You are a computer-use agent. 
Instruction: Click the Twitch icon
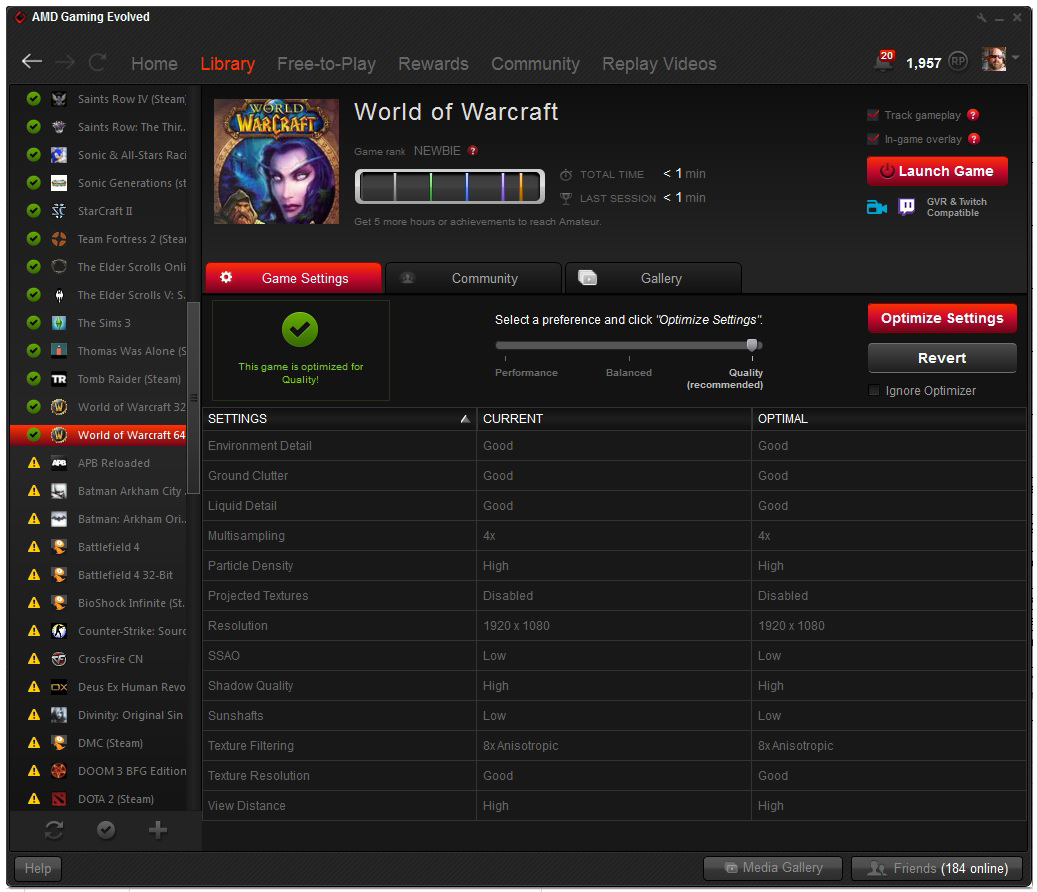906,207
